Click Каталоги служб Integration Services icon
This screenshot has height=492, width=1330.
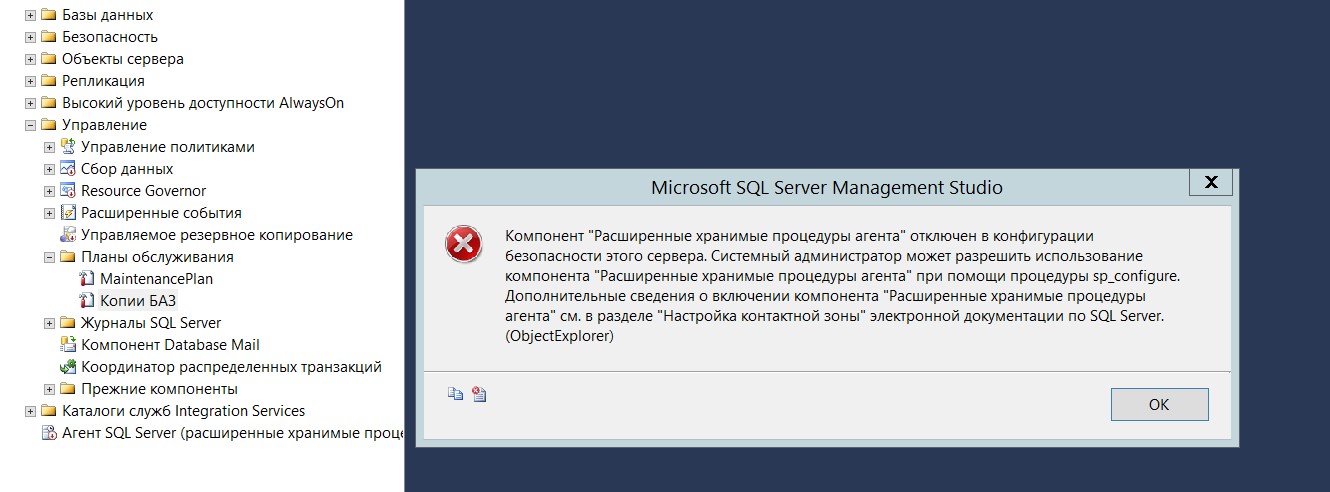coord(48,411)
